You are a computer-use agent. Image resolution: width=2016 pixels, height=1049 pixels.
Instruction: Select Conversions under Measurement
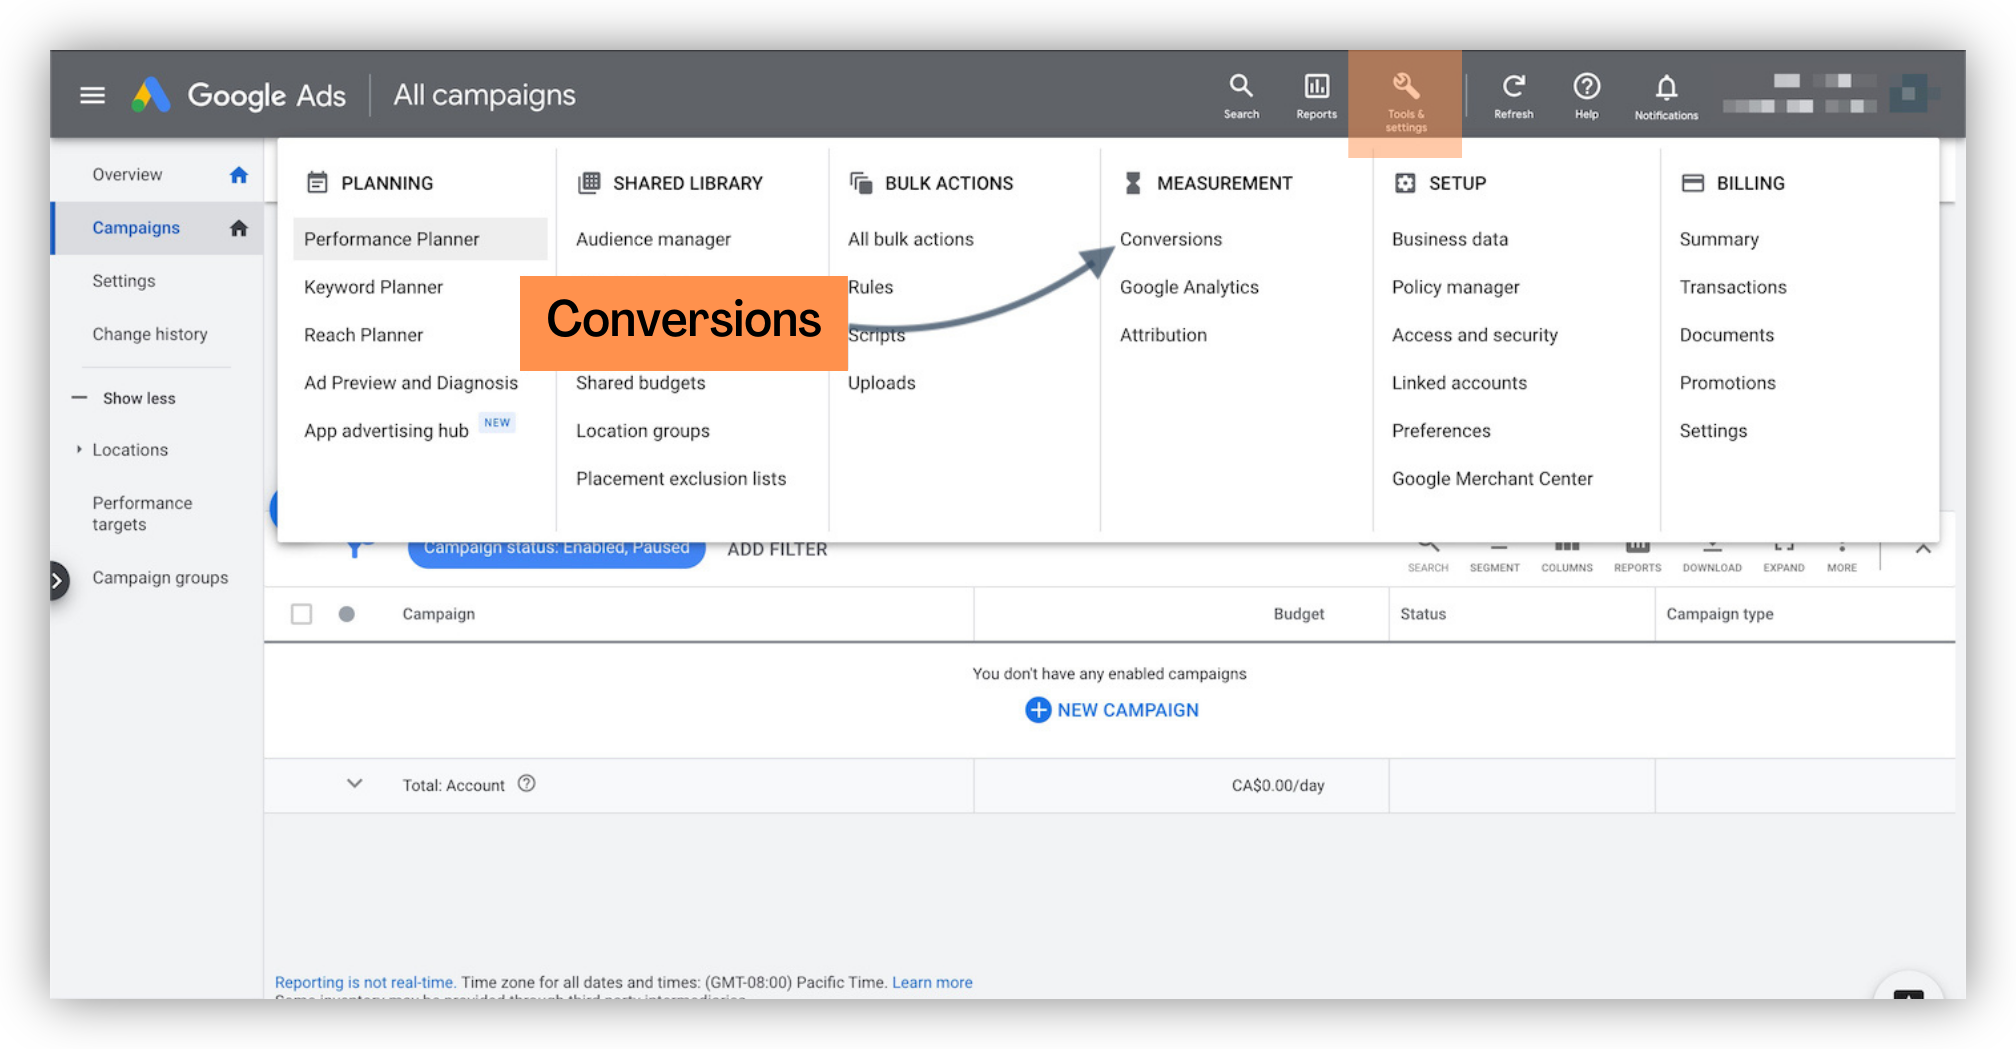point(1170,239)
